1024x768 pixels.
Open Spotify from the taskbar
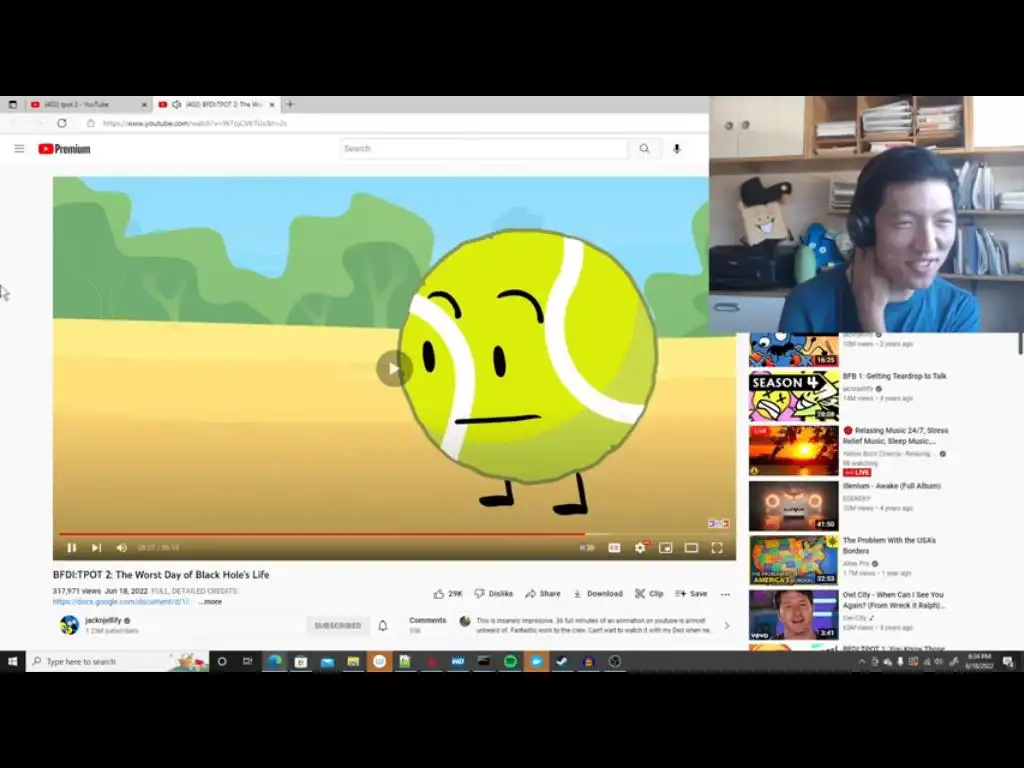(x=510, y=662)
